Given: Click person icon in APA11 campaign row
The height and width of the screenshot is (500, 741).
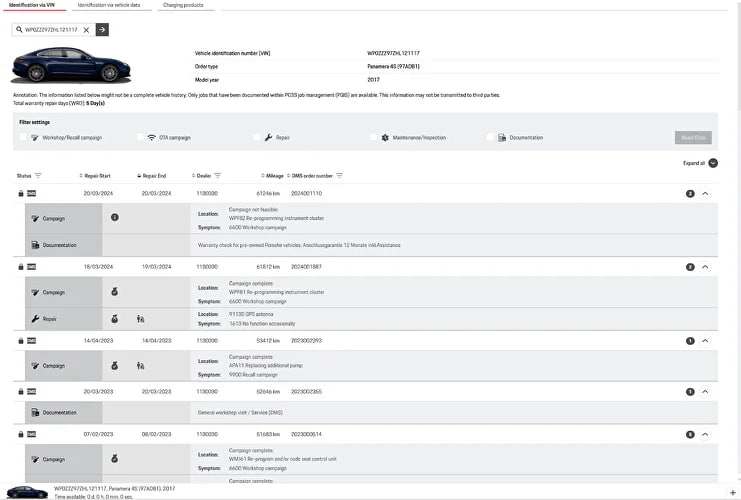Looking at the screenshot, I should click(x=140, y=366).
